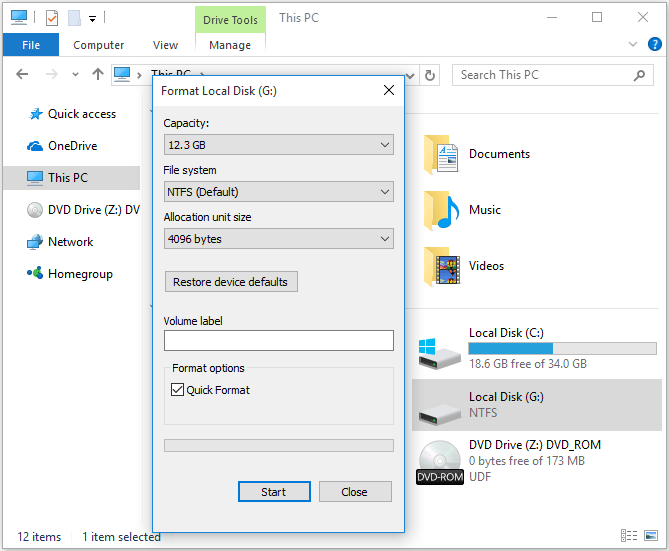Open the Recent locations dropdown arrow
669x551 pixels.
click(x=76, y=75)
